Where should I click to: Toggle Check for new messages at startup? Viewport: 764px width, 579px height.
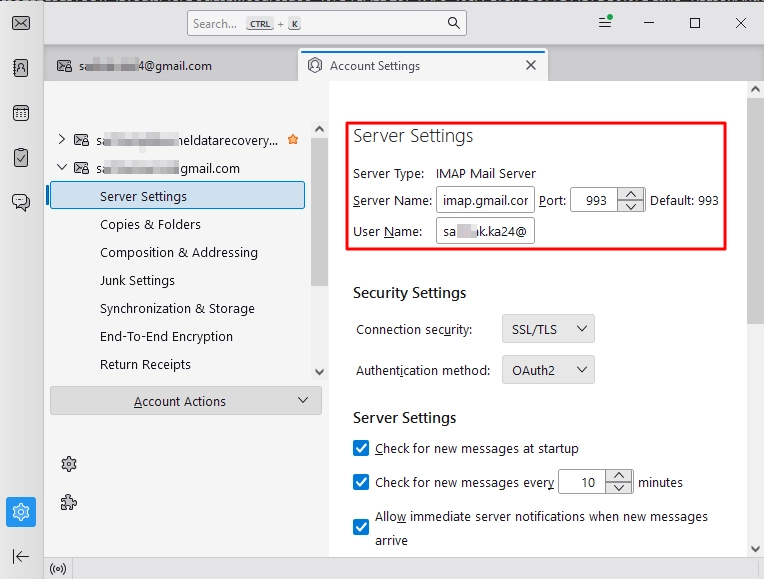(361, 448)
